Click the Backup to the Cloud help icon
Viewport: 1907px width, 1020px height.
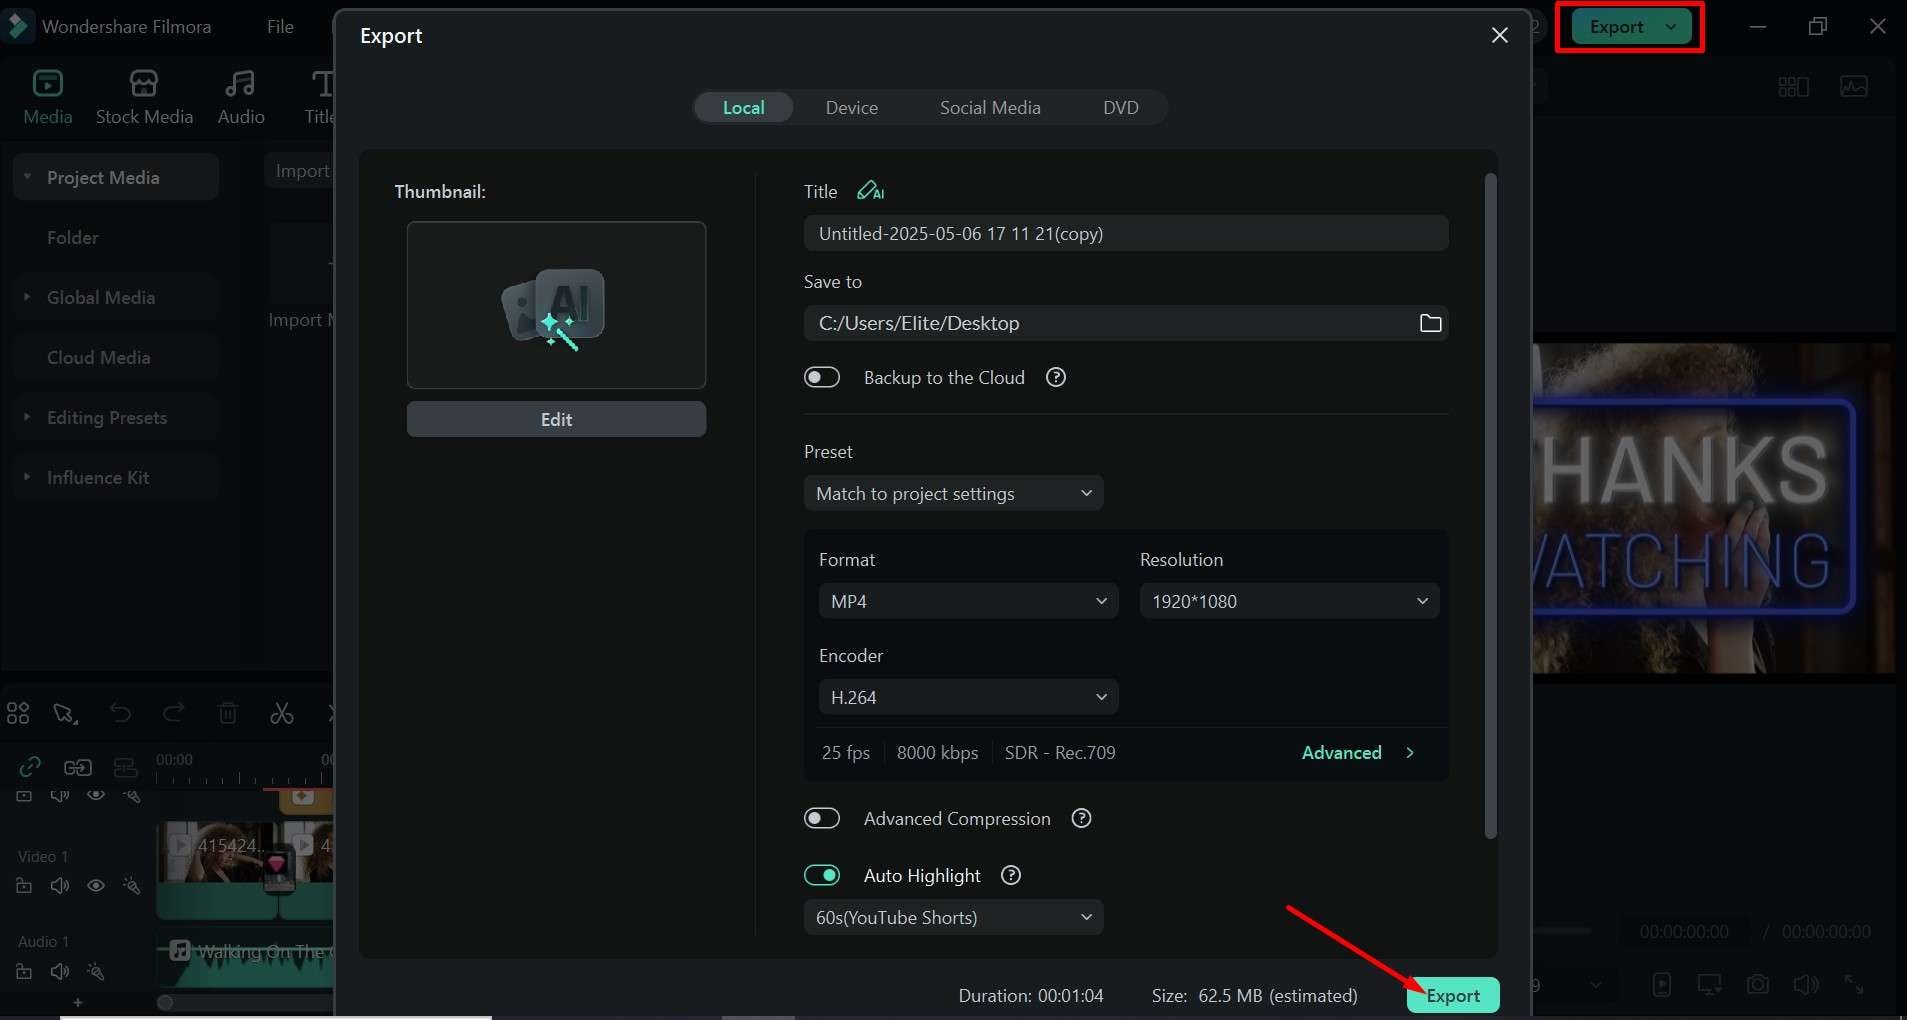[x=1055, y=377]
